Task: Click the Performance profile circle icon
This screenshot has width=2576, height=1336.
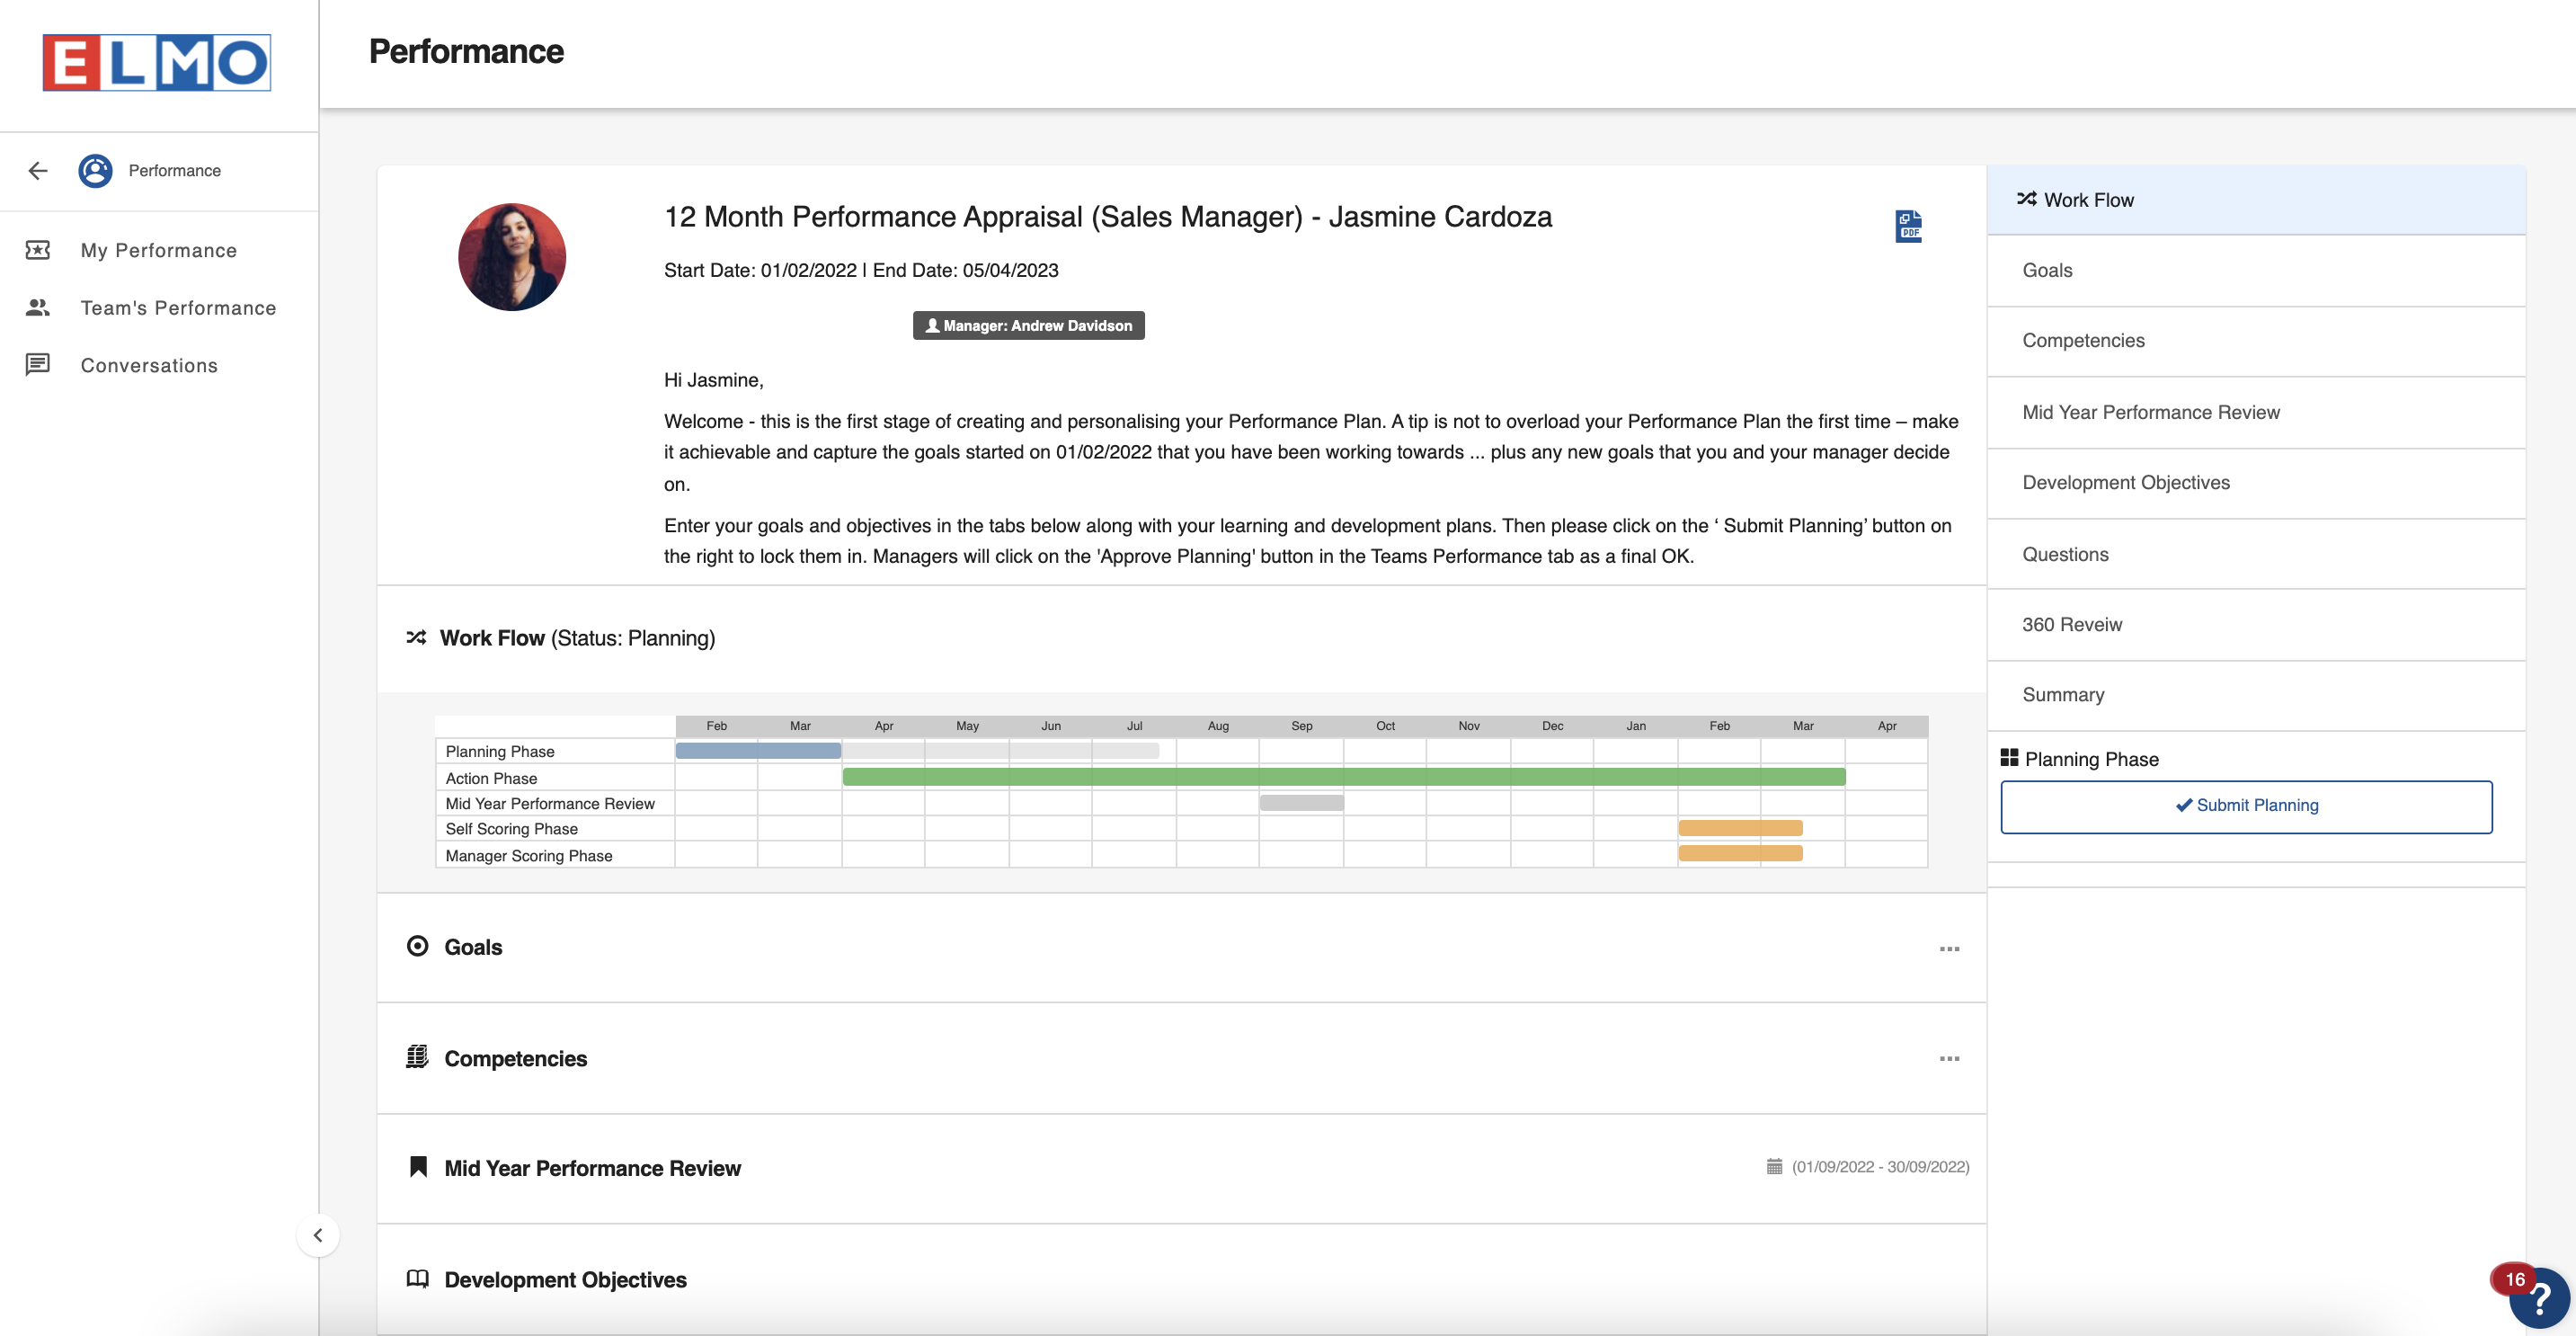Action: point(95,171)
